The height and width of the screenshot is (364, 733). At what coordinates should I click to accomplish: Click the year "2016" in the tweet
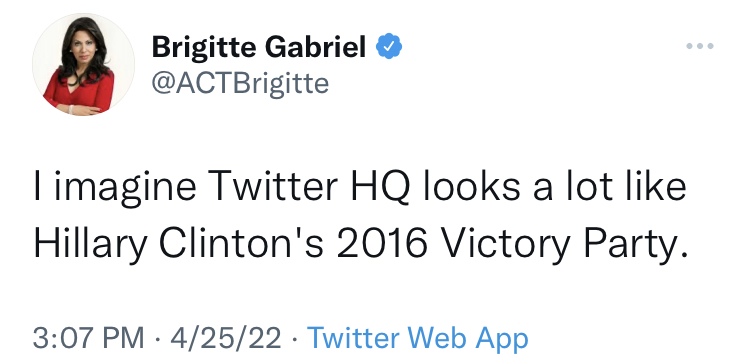coord(382,244)
